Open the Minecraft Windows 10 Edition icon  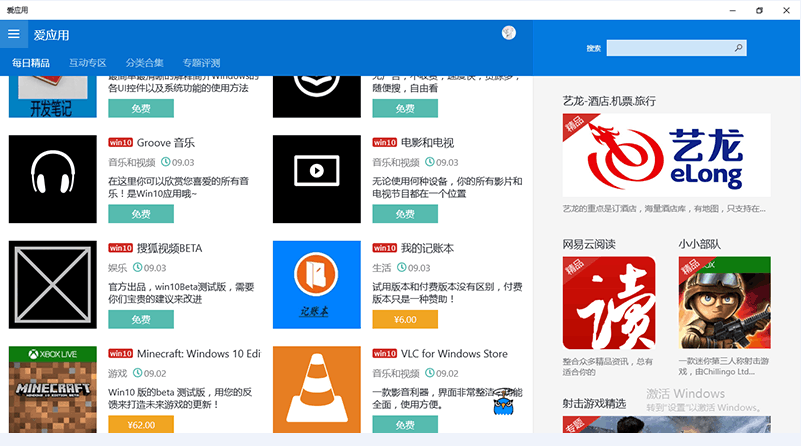click(x=52, y=389)
